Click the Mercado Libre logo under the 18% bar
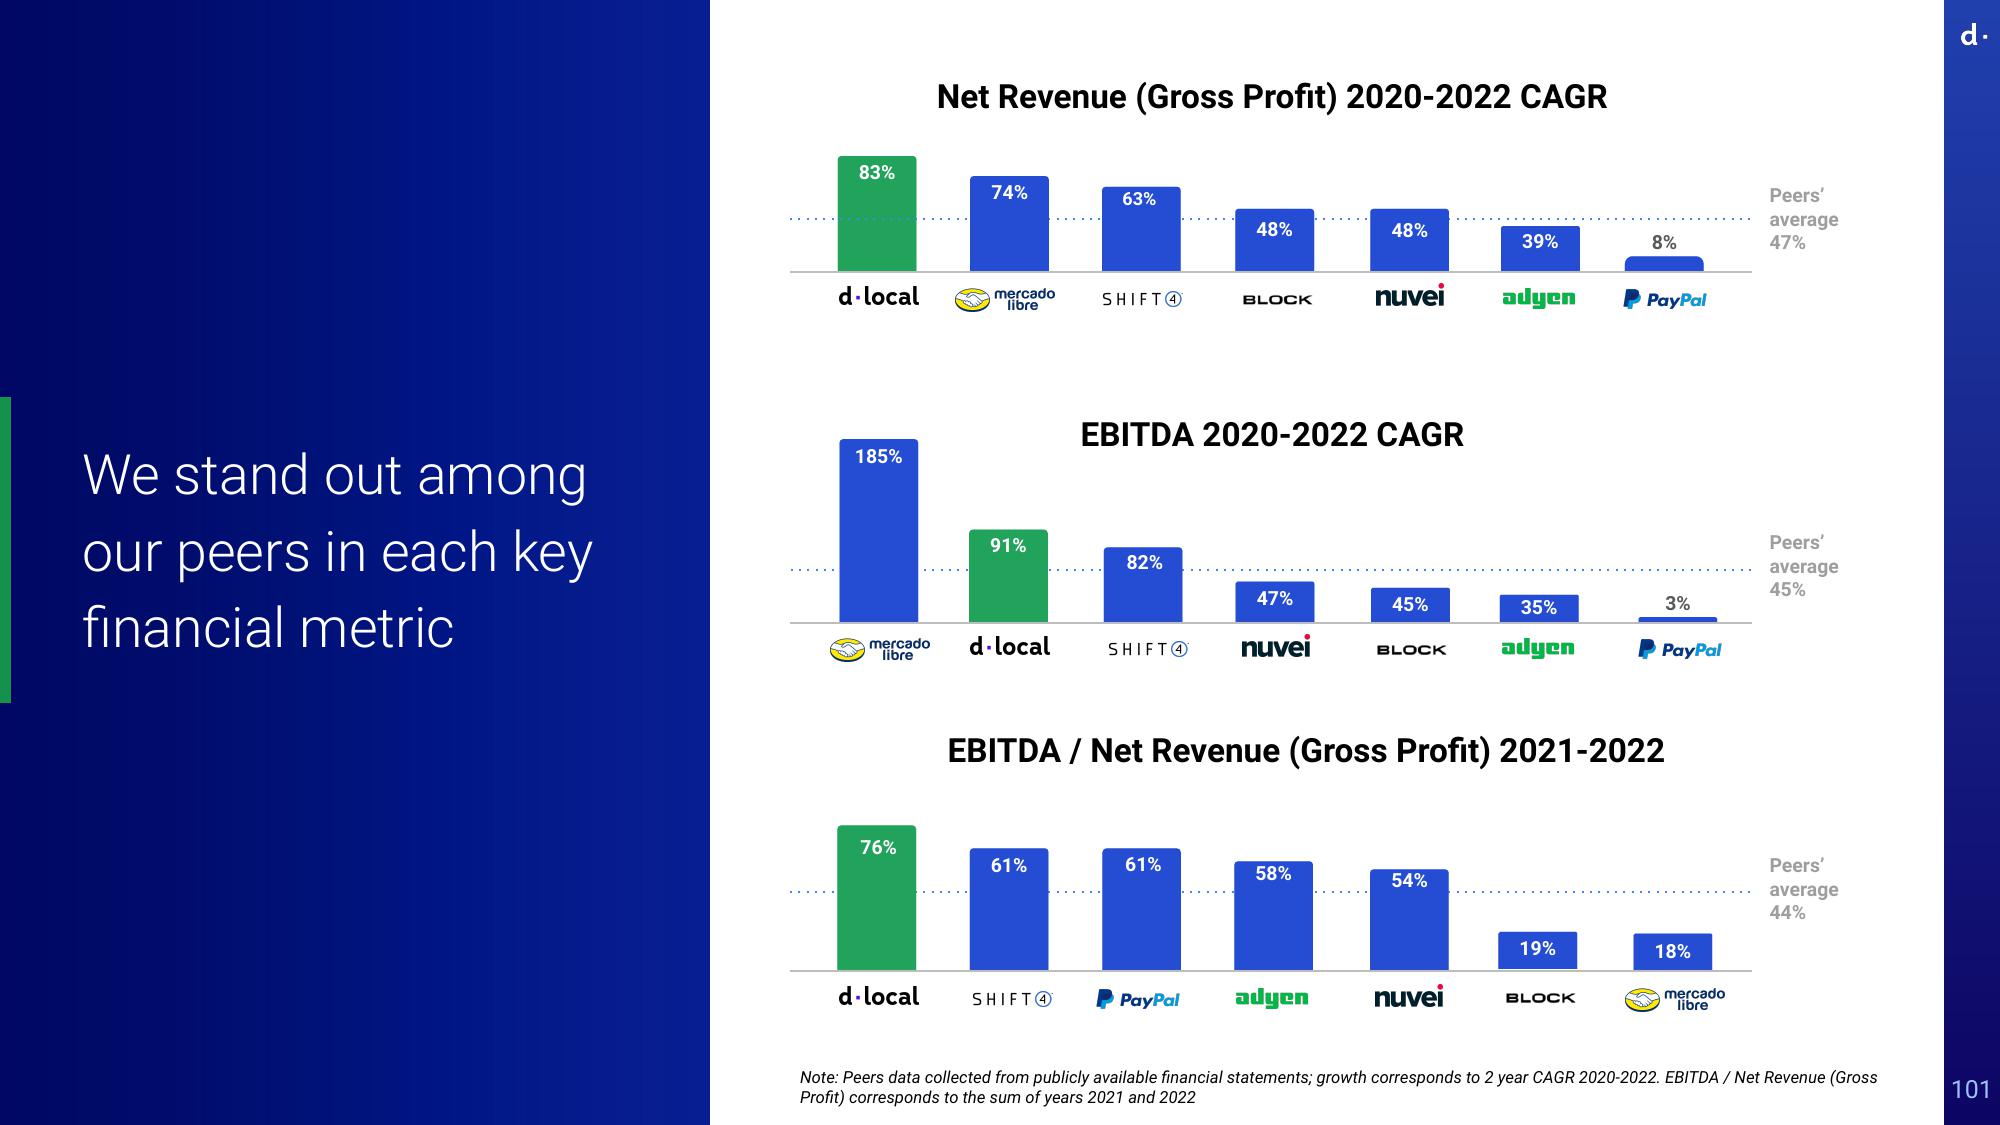The image size is (2000, 1125). click(1675, 999)
